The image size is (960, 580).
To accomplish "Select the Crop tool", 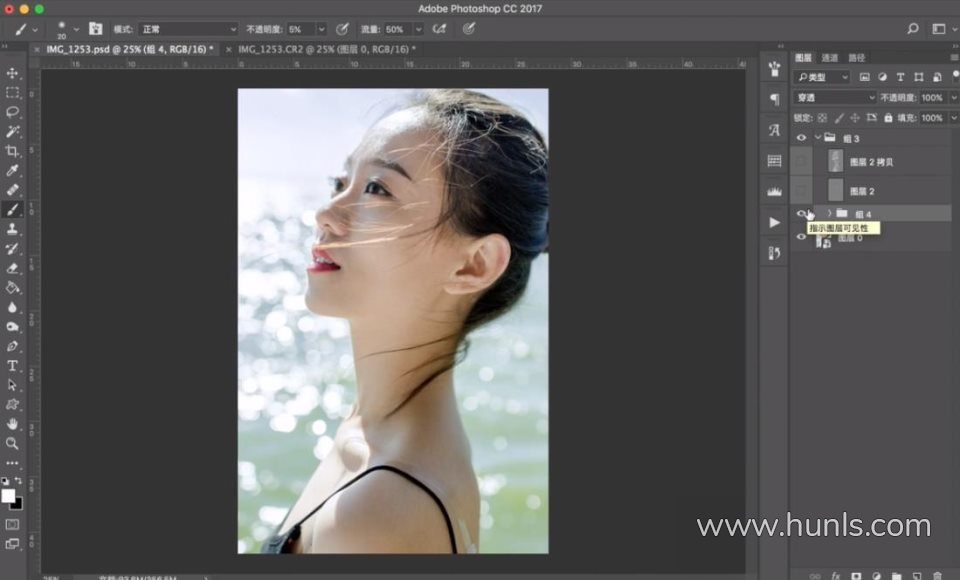I will (x=12, y=151).
